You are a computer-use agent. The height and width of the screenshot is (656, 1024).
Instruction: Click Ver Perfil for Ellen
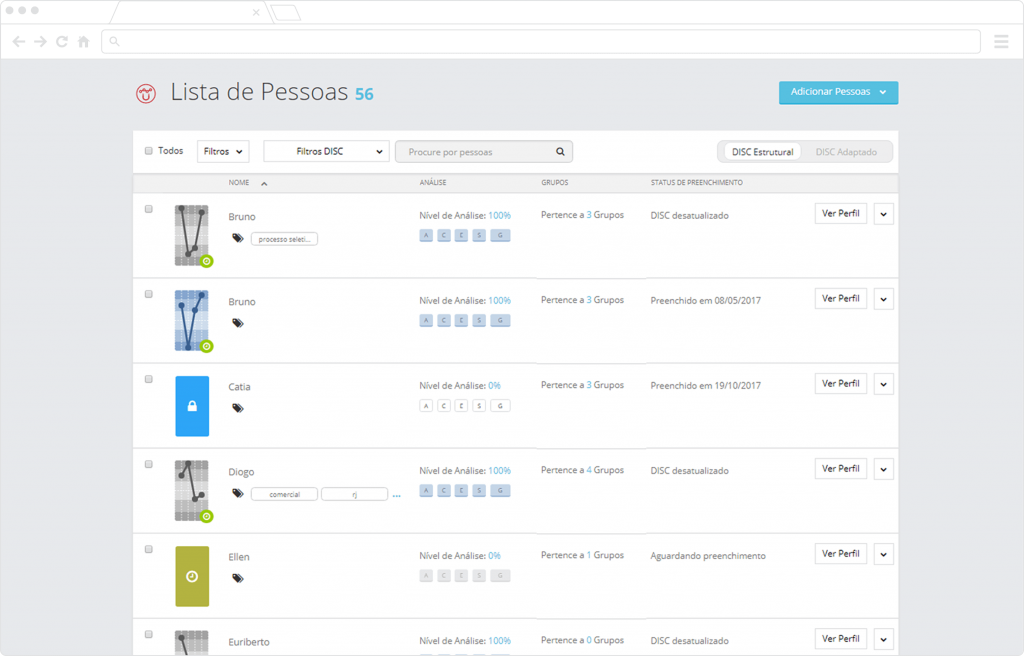840,553
